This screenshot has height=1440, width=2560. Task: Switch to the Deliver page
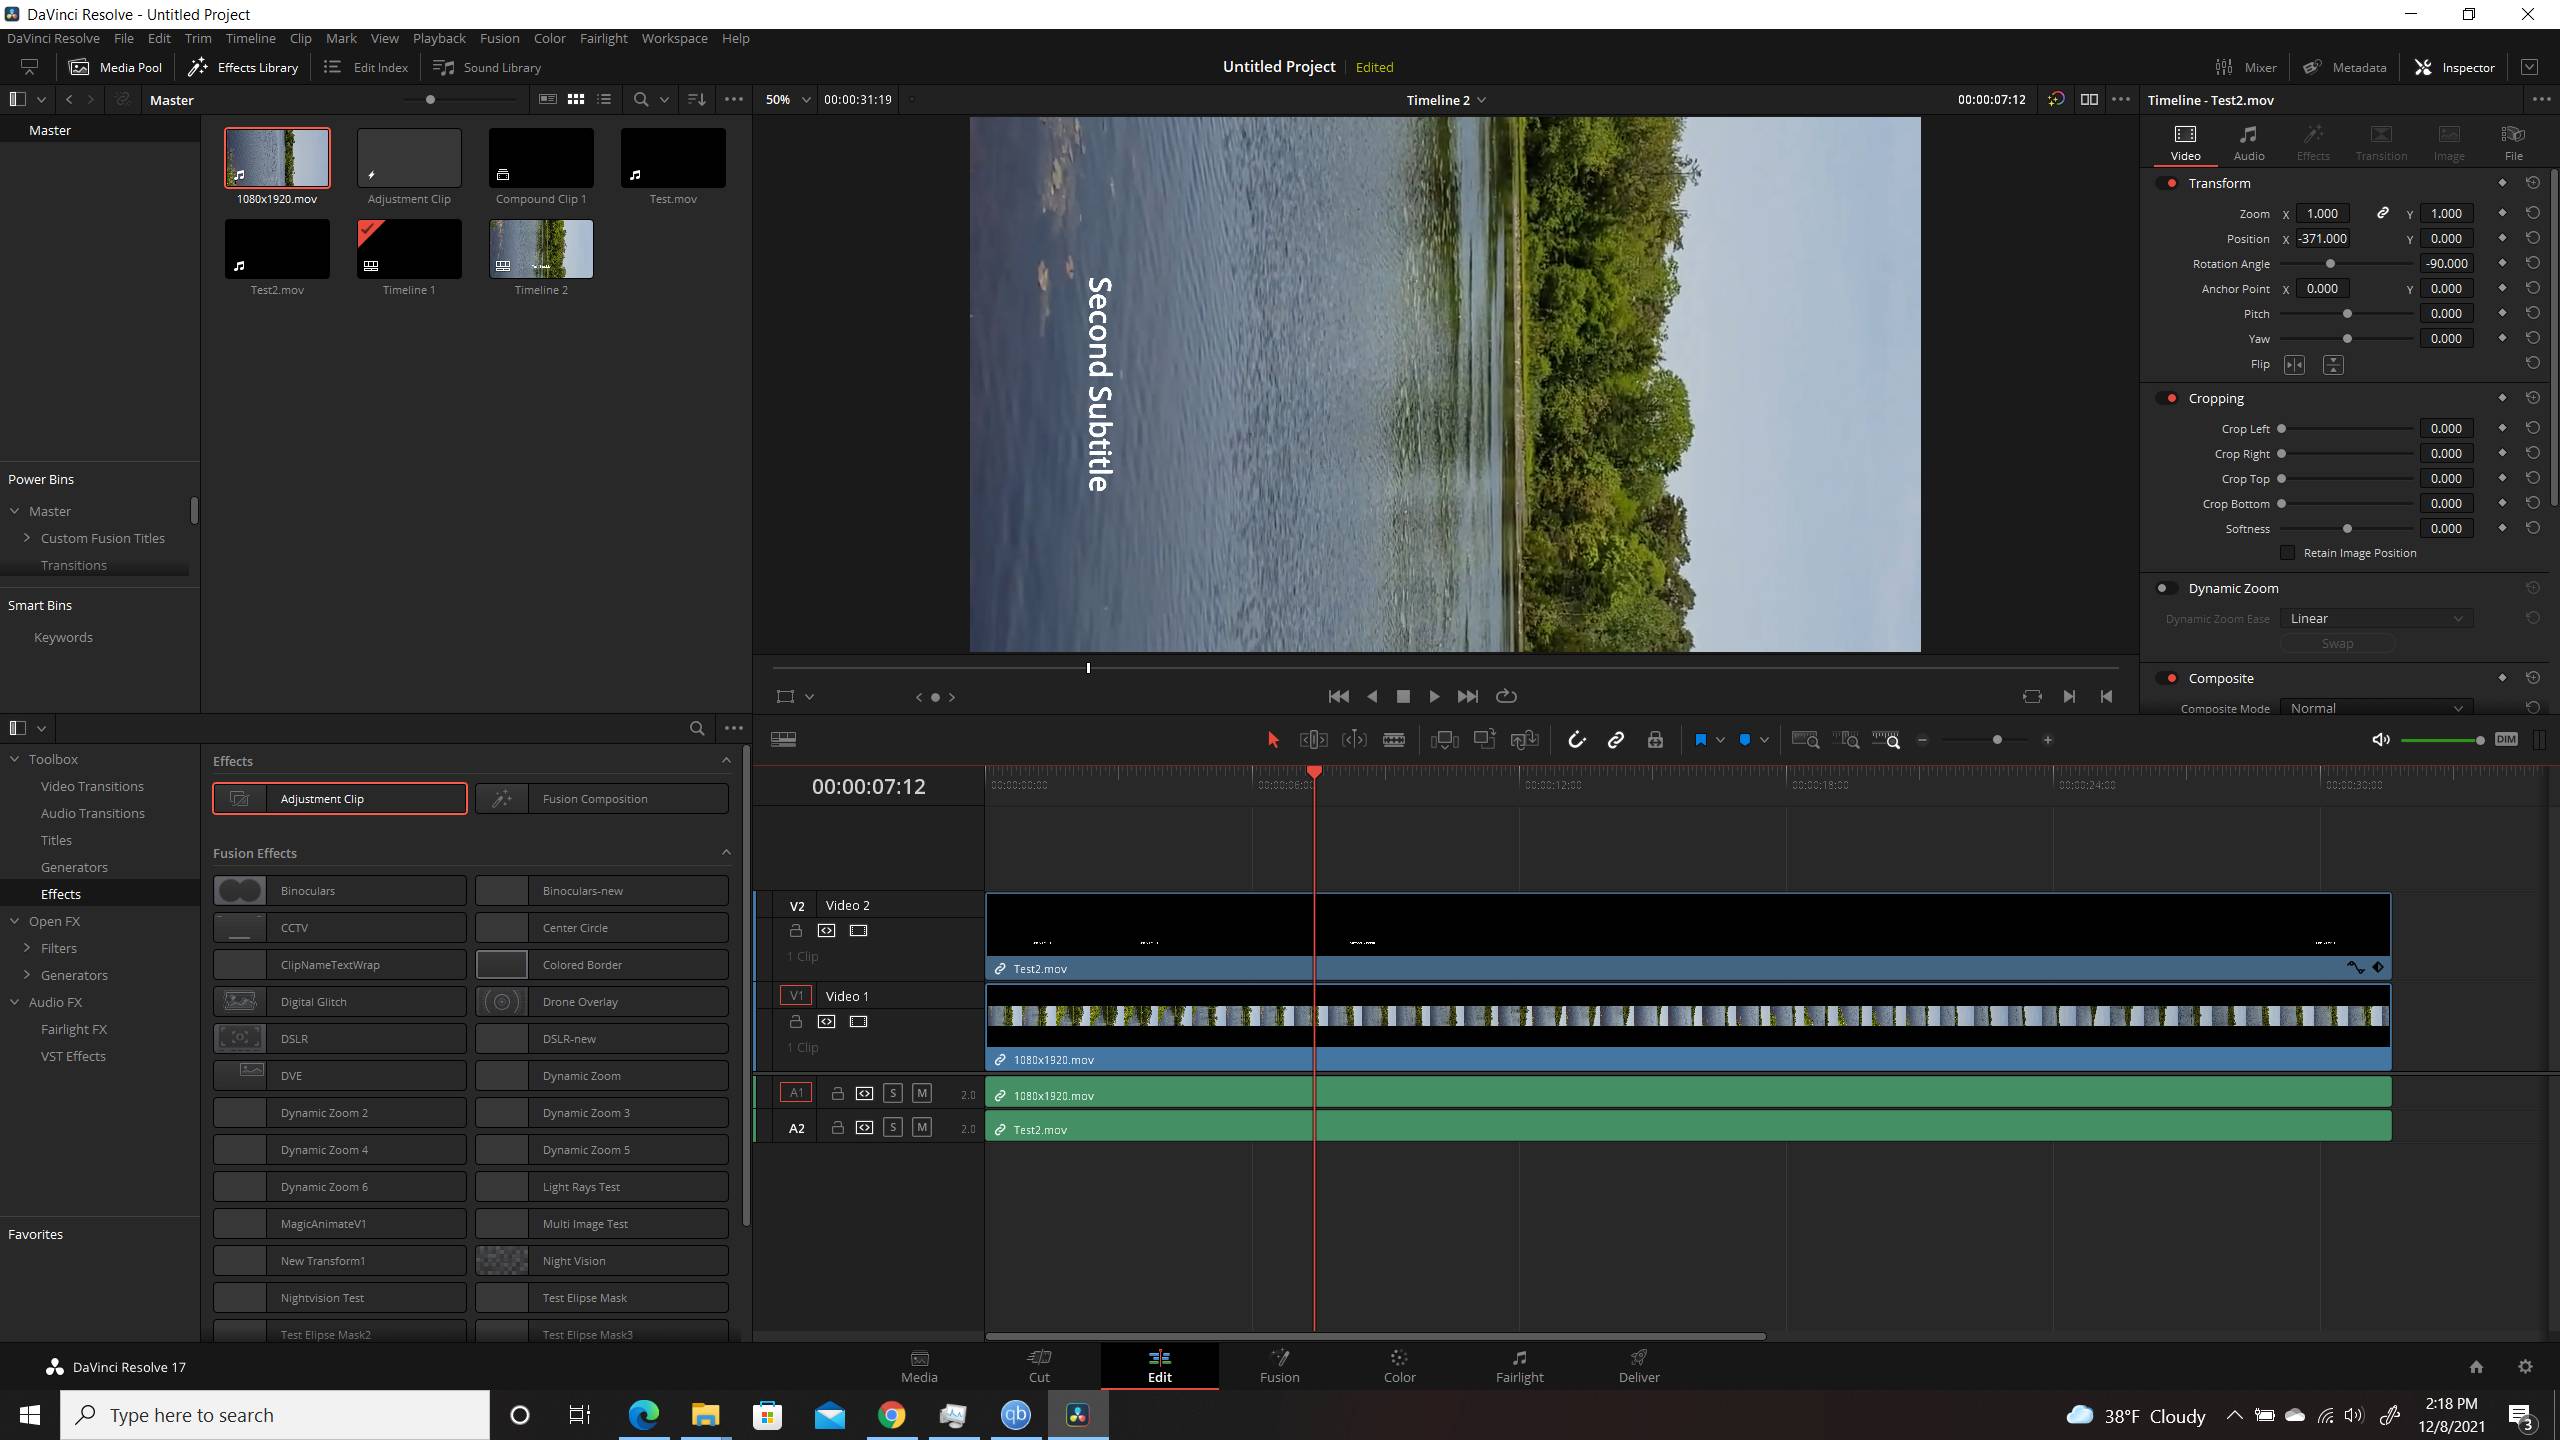1639,1366
